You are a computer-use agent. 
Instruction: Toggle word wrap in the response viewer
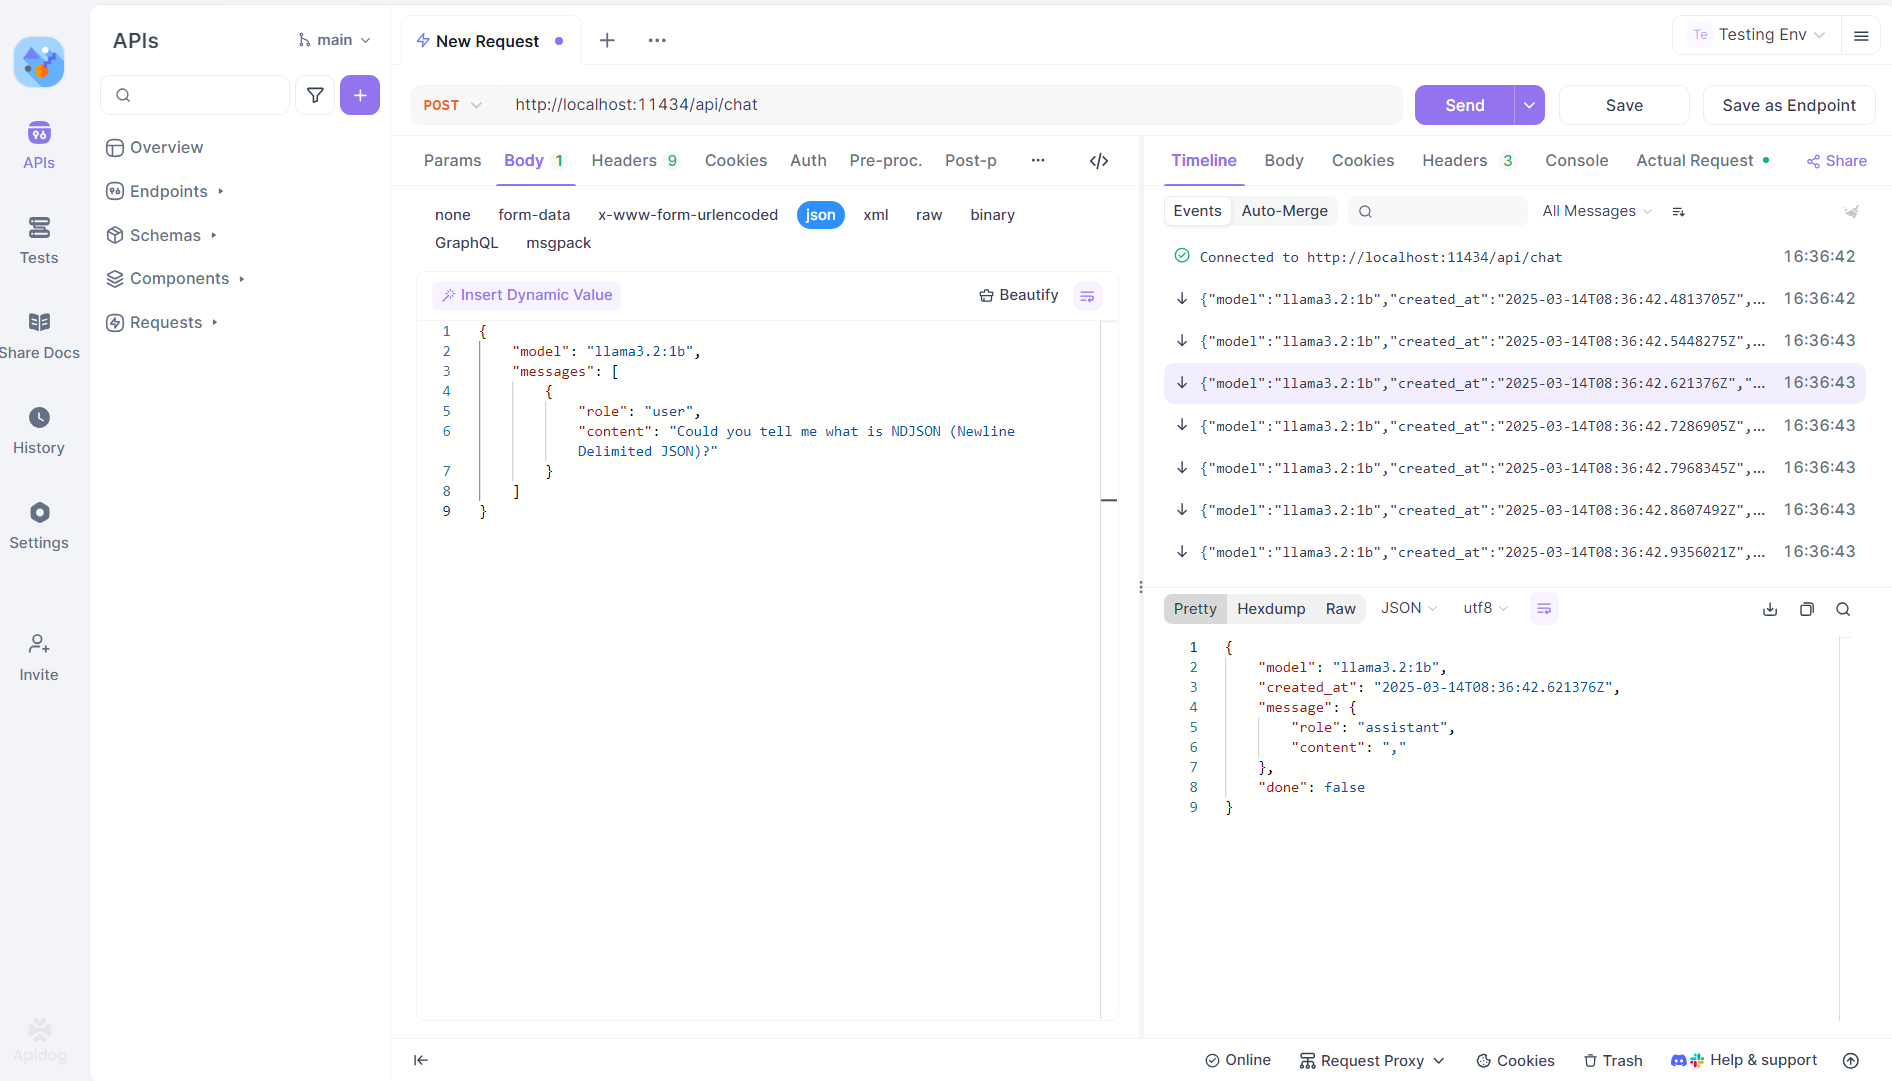(1544, 608)
